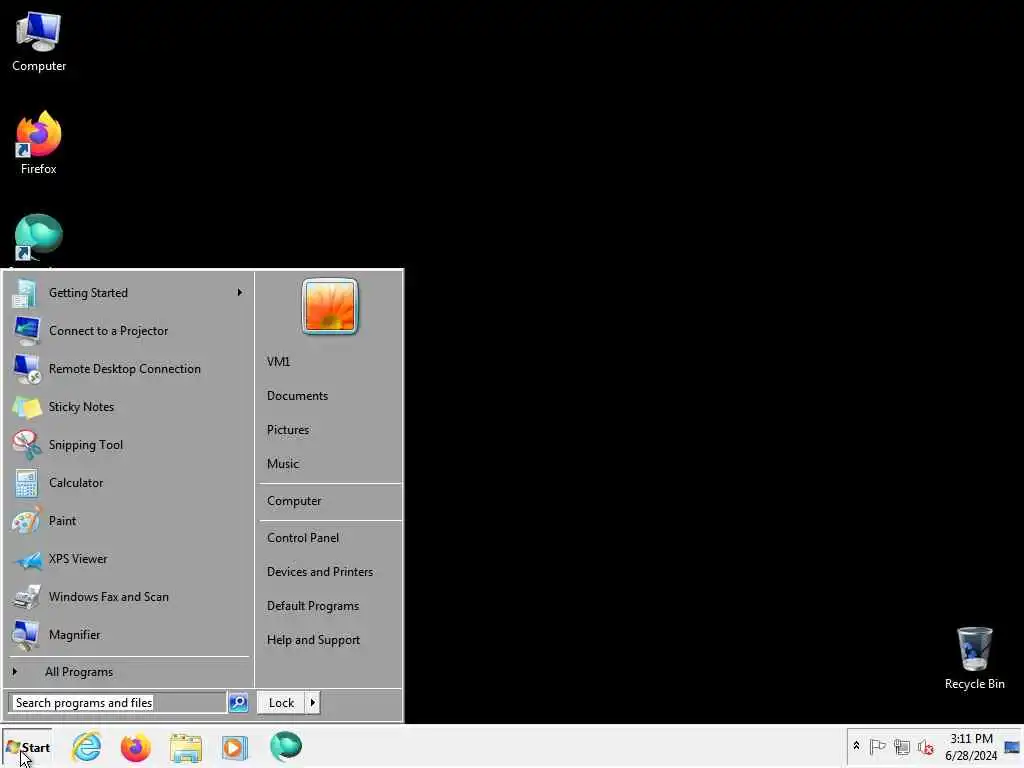Image resolution: width=1024 pixels, height=768 pixels.
Task: Expand the Getting Started submenu arrow
Action: tap(240, 293)
